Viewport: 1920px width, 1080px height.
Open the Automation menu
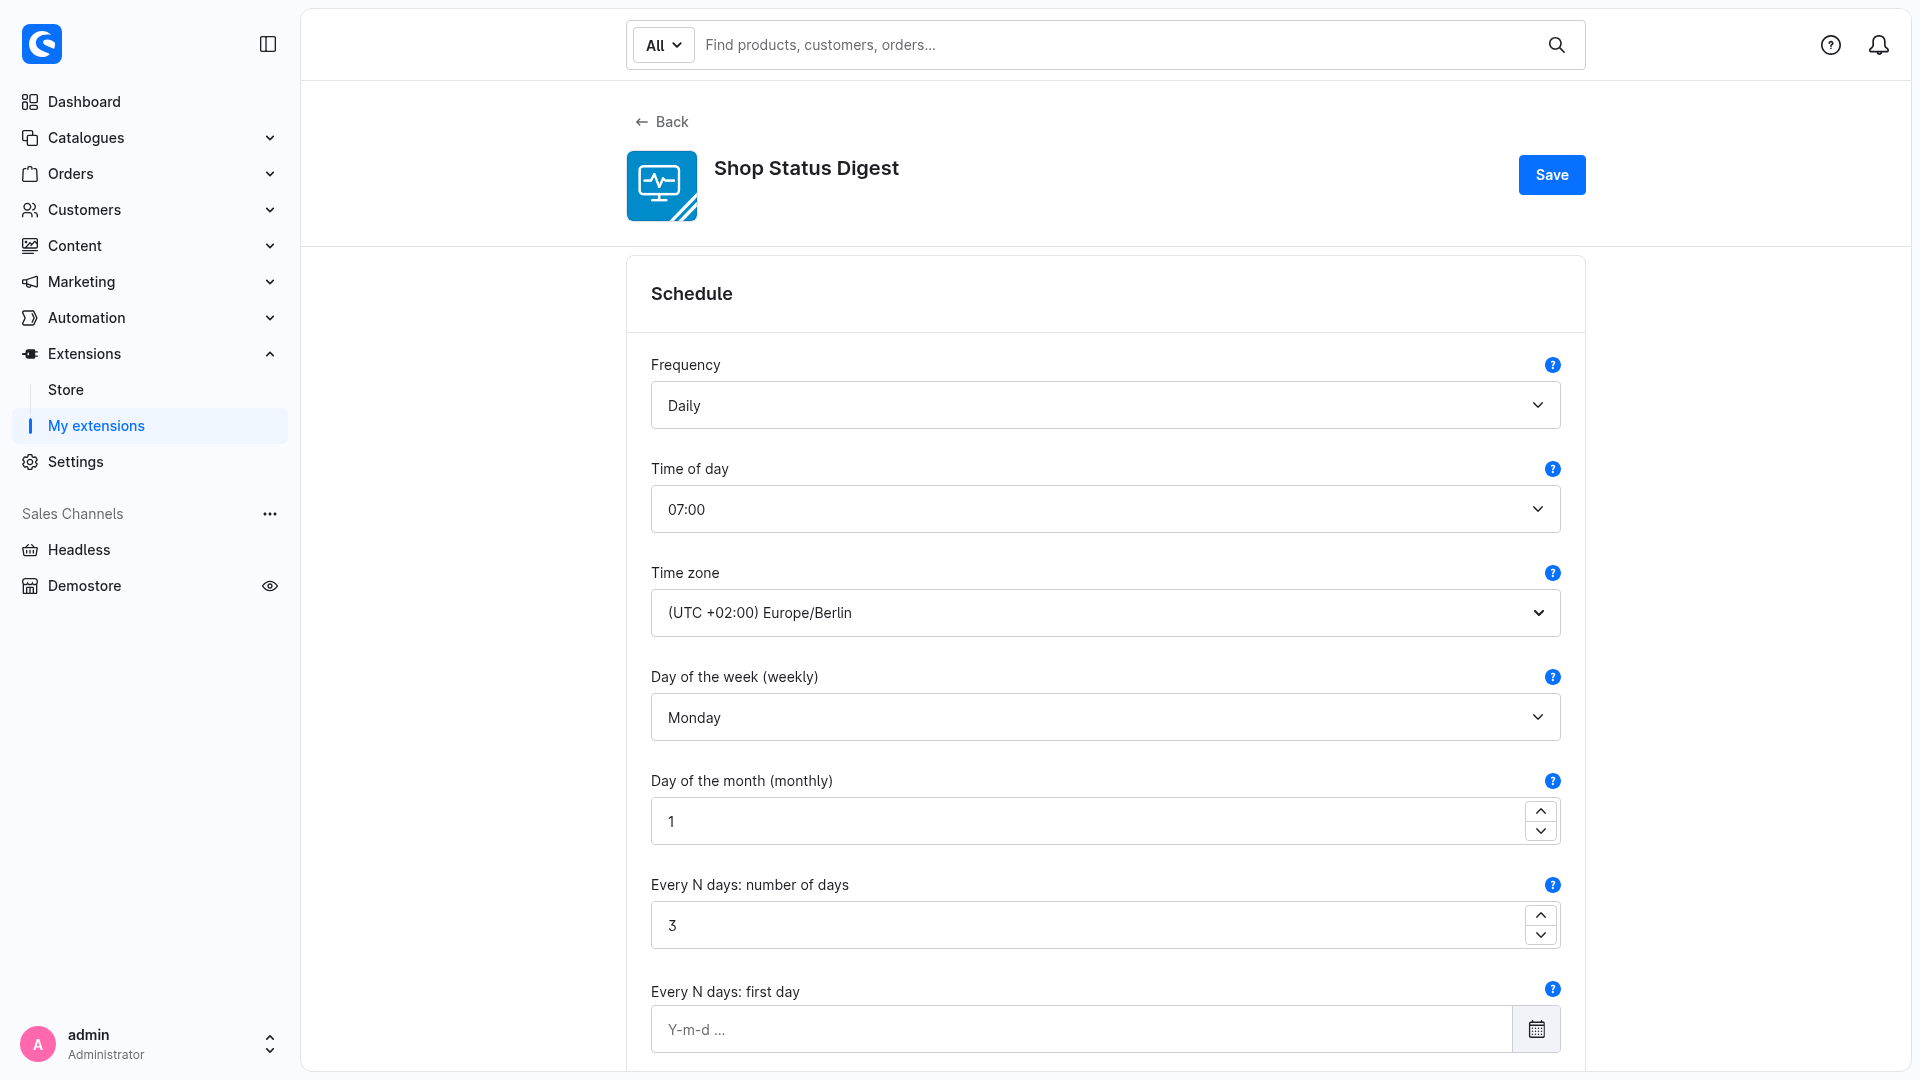[150, 318]
